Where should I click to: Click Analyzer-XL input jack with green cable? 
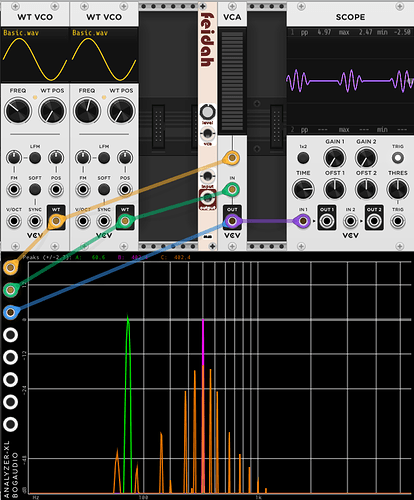tap(11, 290)
